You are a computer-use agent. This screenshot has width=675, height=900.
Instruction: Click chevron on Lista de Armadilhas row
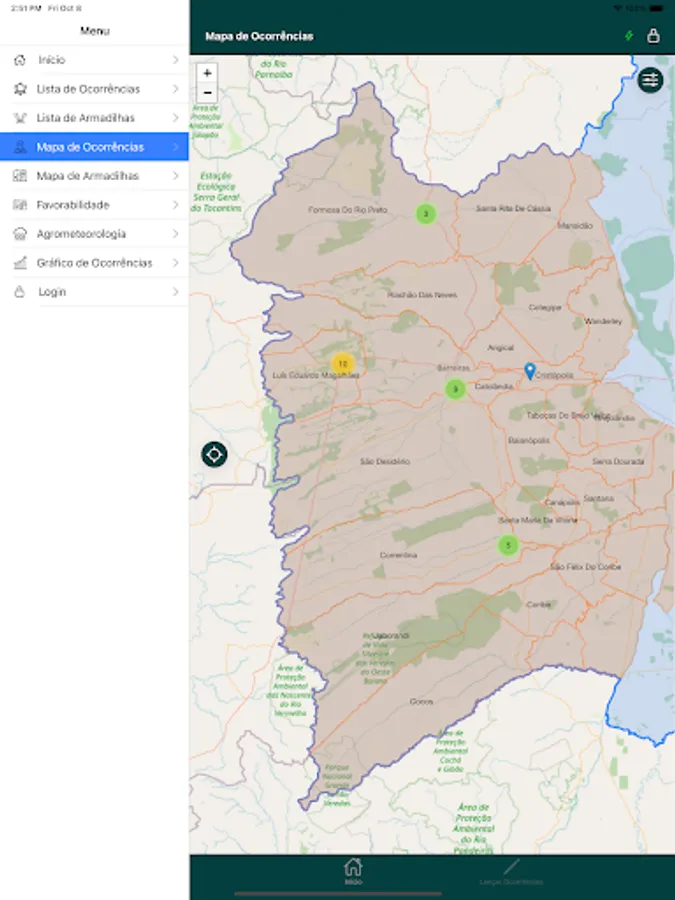(176, 118)
